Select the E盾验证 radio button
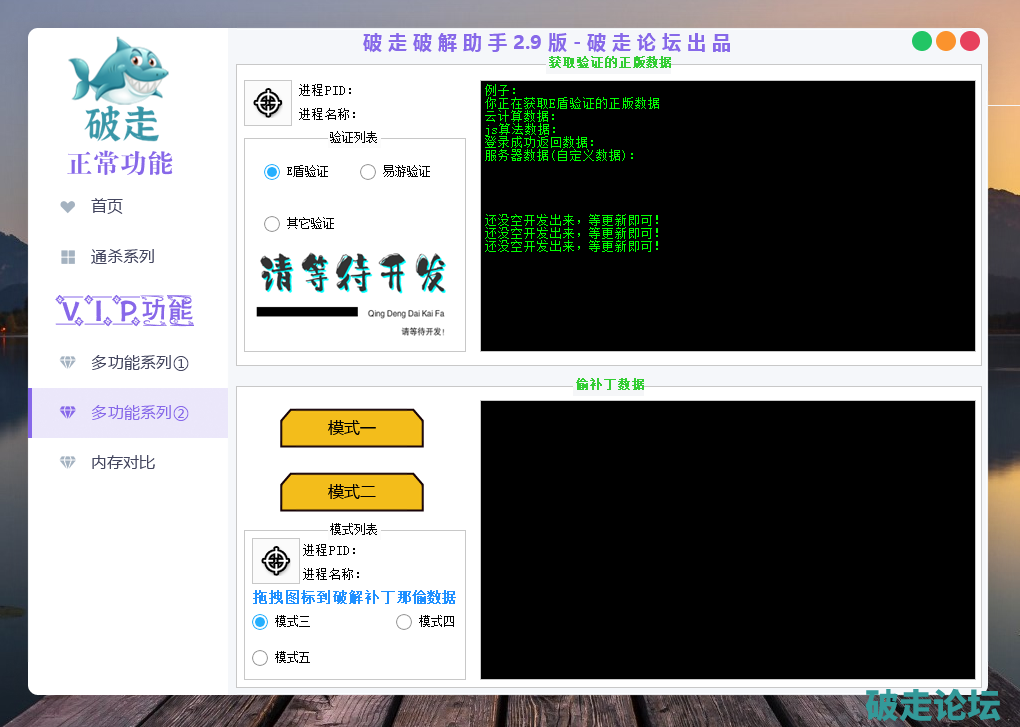1020x727 pixels. [272, 172]
